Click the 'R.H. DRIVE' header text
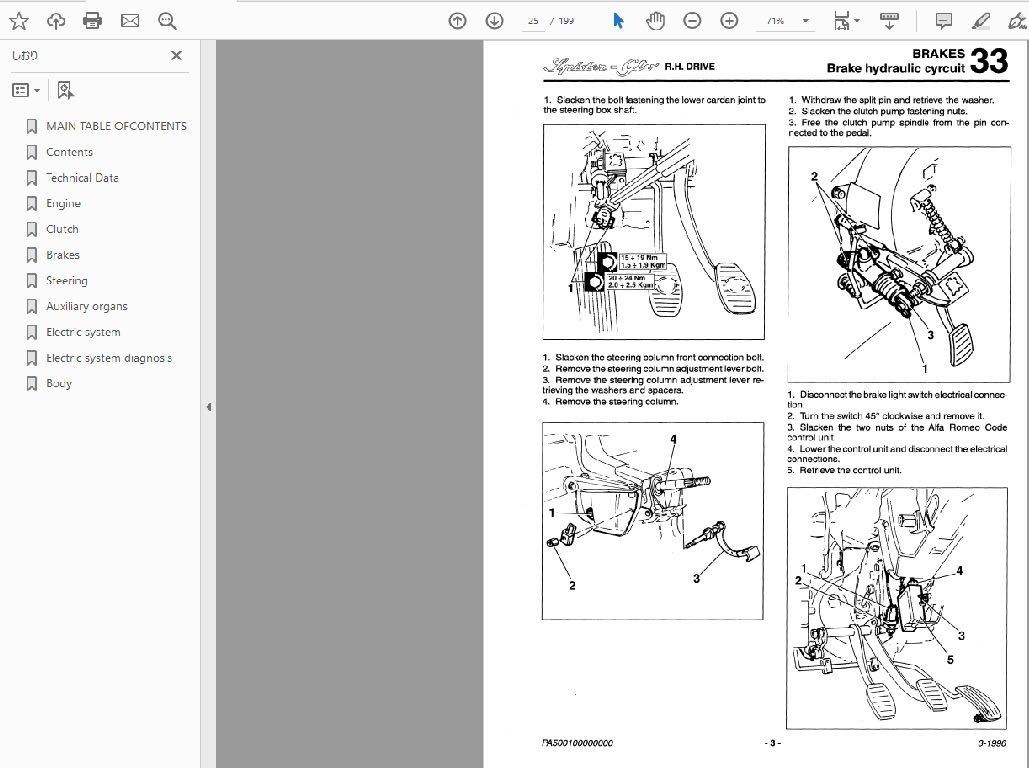 point(690,66)
